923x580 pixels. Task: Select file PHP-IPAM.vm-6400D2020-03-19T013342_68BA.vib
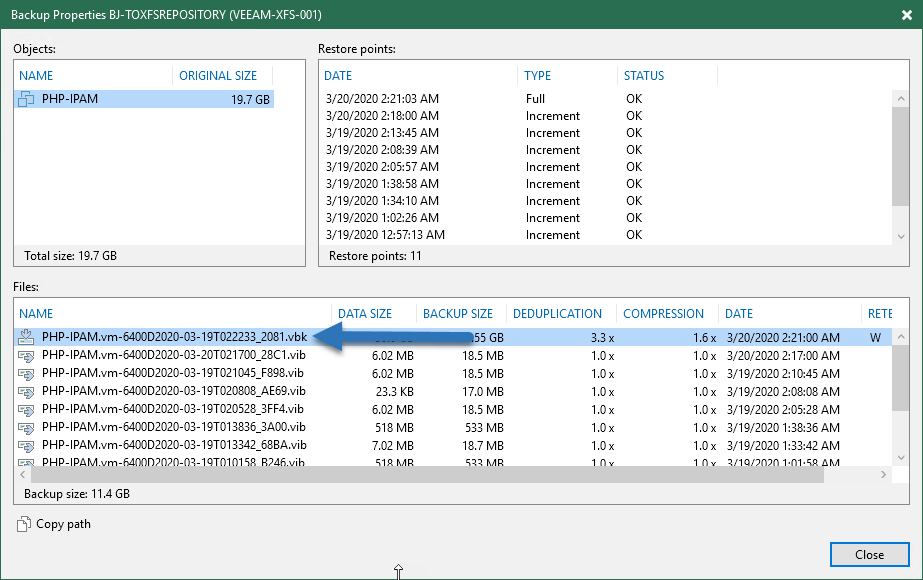point(174,445)
